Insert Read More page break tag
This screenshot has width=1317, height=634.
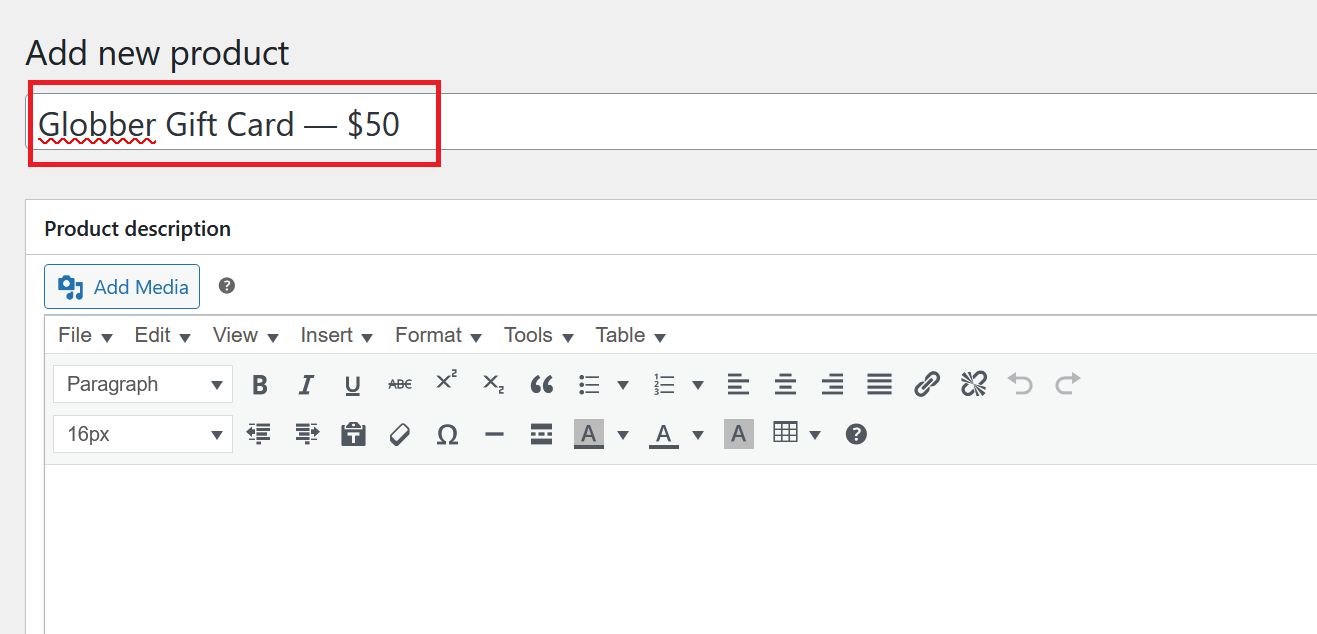click(541, 434)
